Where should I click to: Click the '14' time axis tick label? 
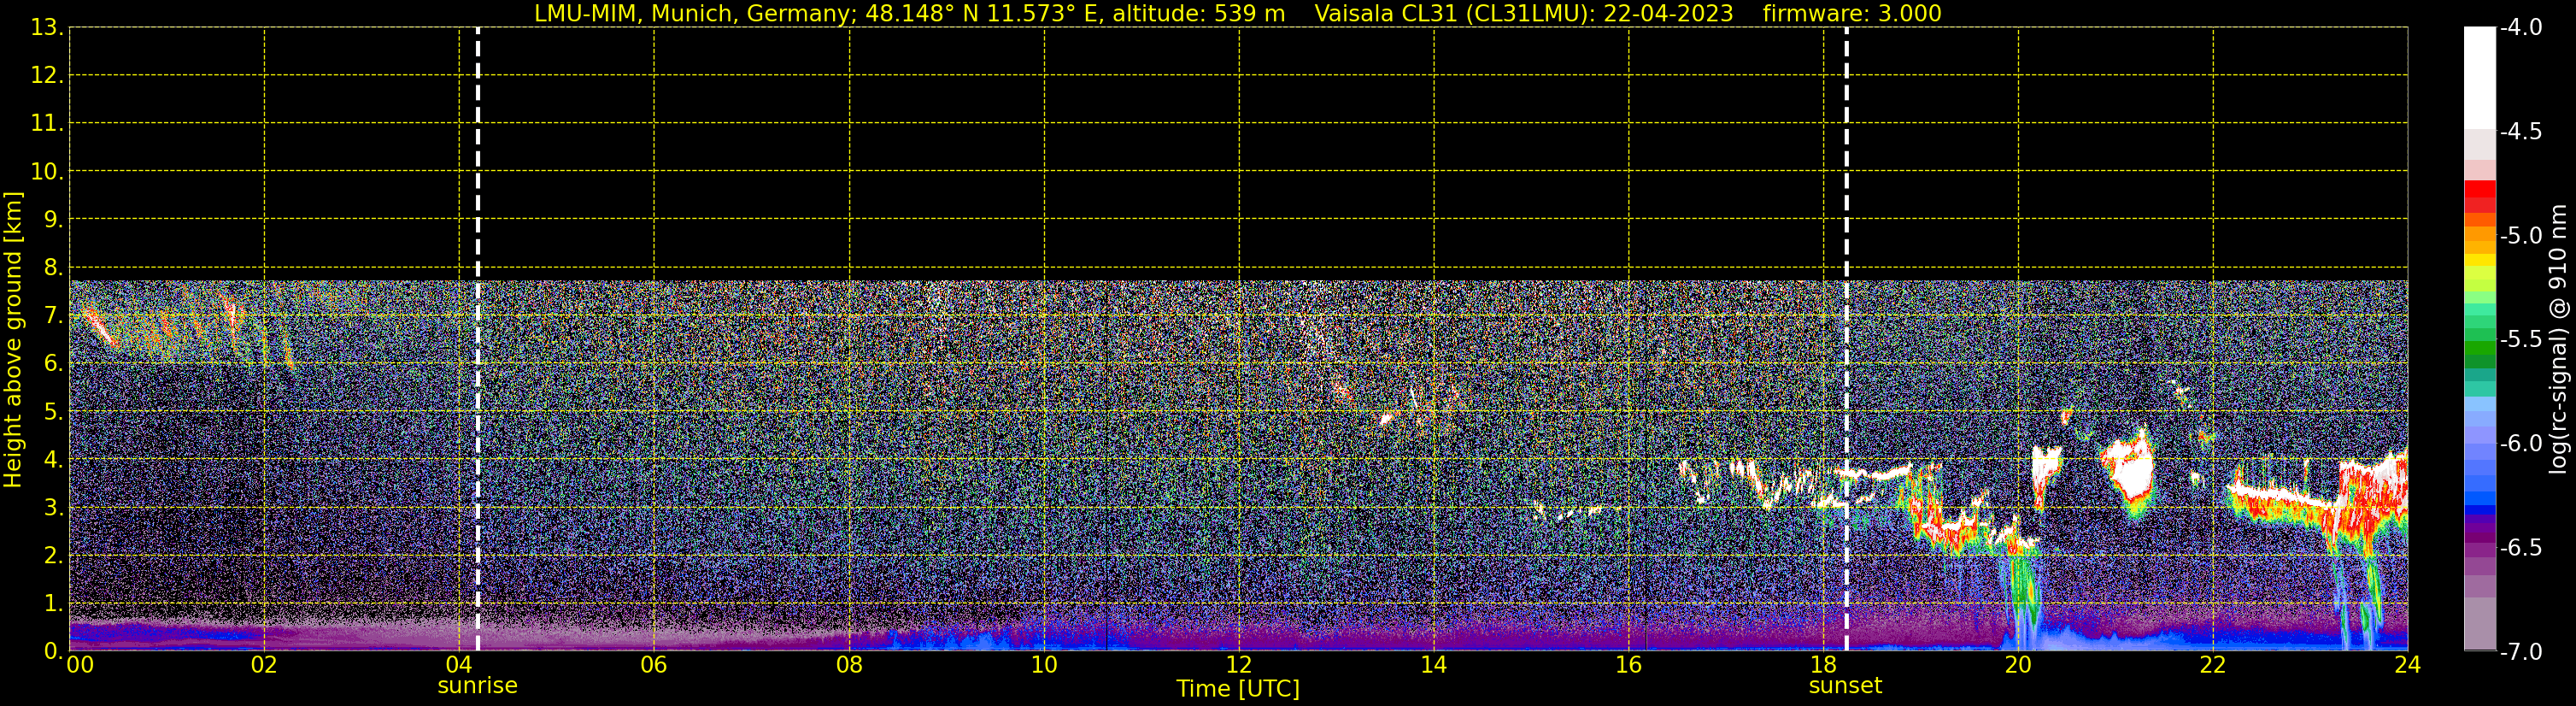pos(1434,665)
